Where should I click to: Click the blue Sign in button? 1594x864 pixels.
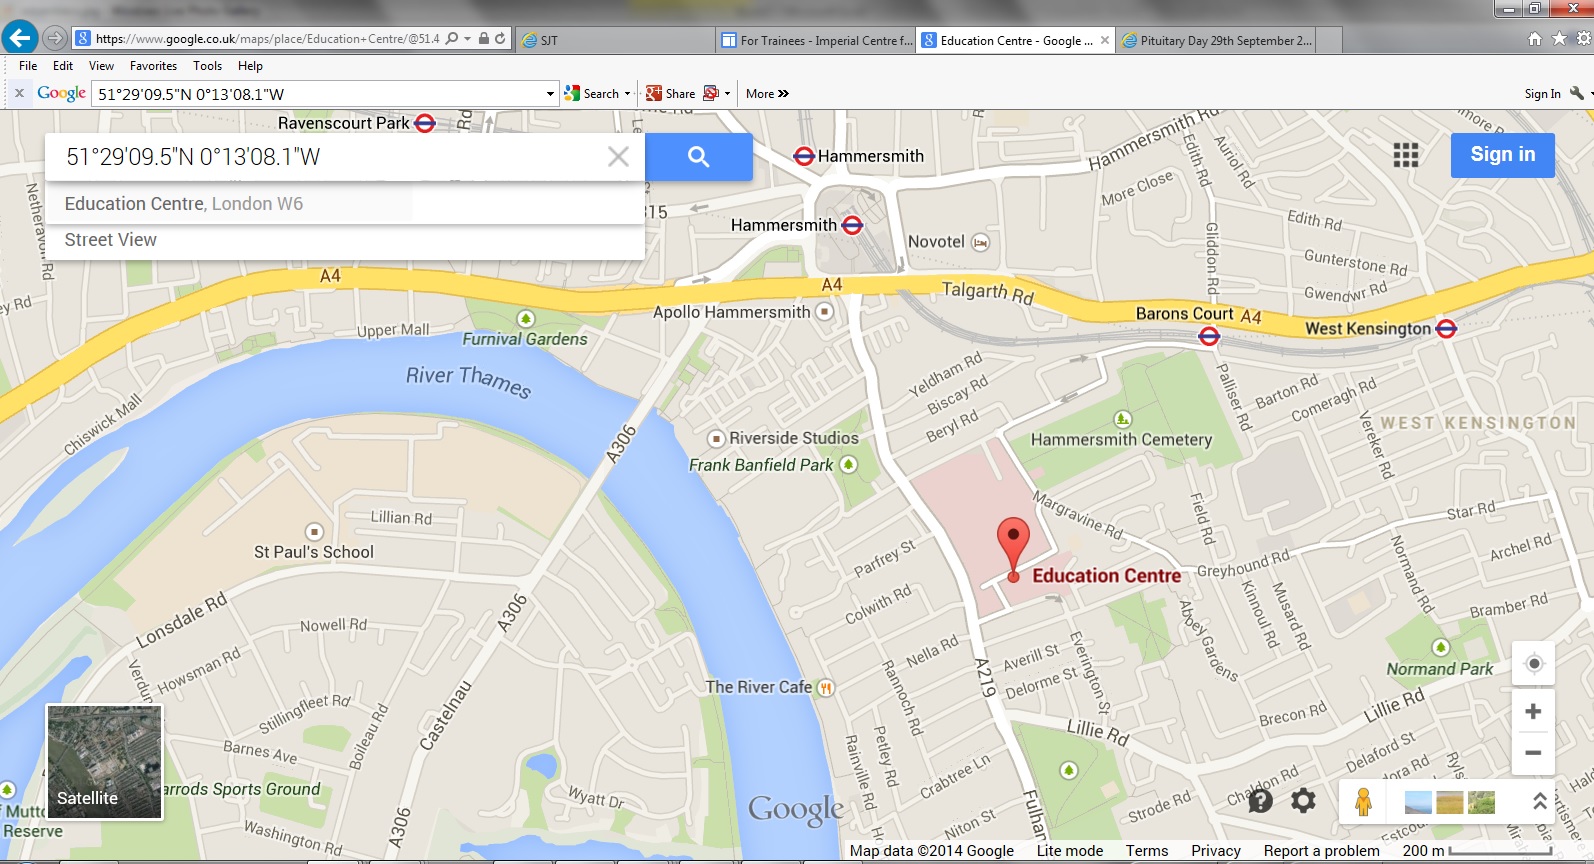coord(1502,155)
